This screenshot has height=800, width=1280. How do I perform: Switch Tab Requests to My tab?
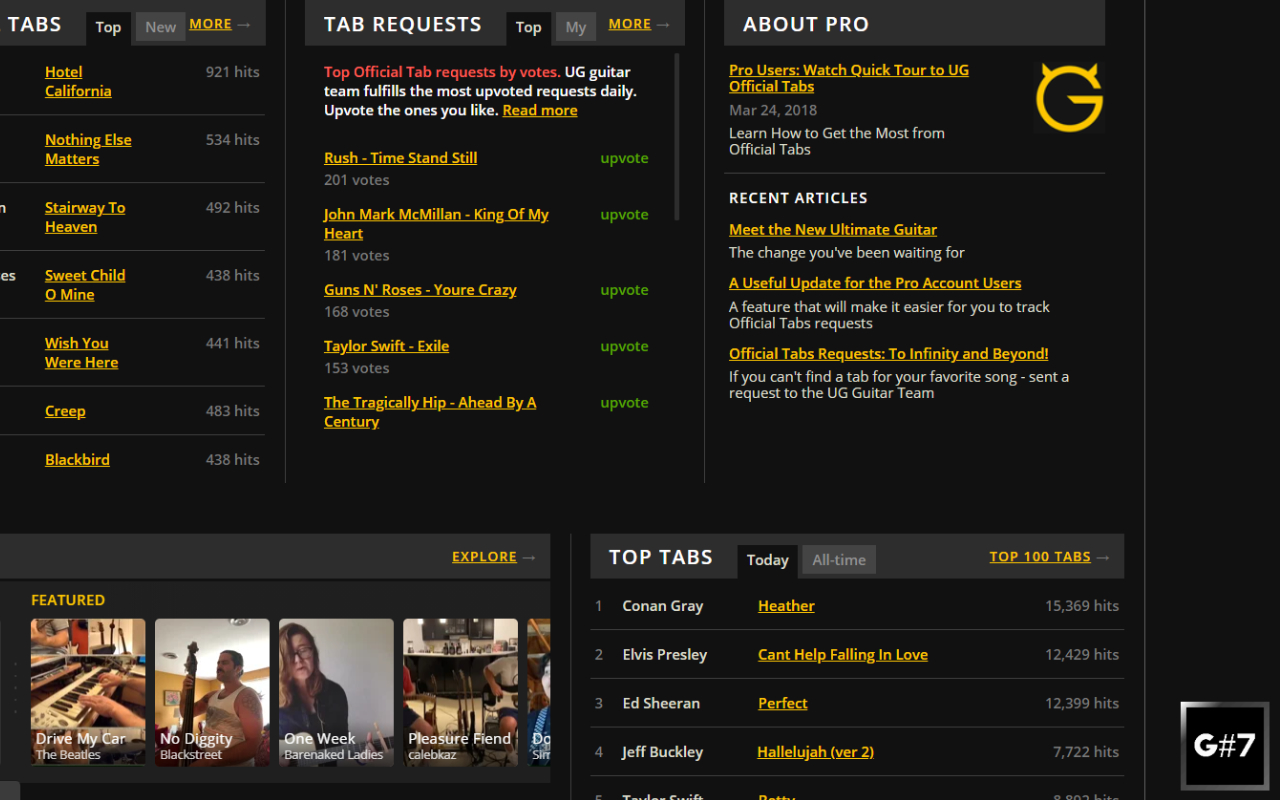click(x=576, y=27)
